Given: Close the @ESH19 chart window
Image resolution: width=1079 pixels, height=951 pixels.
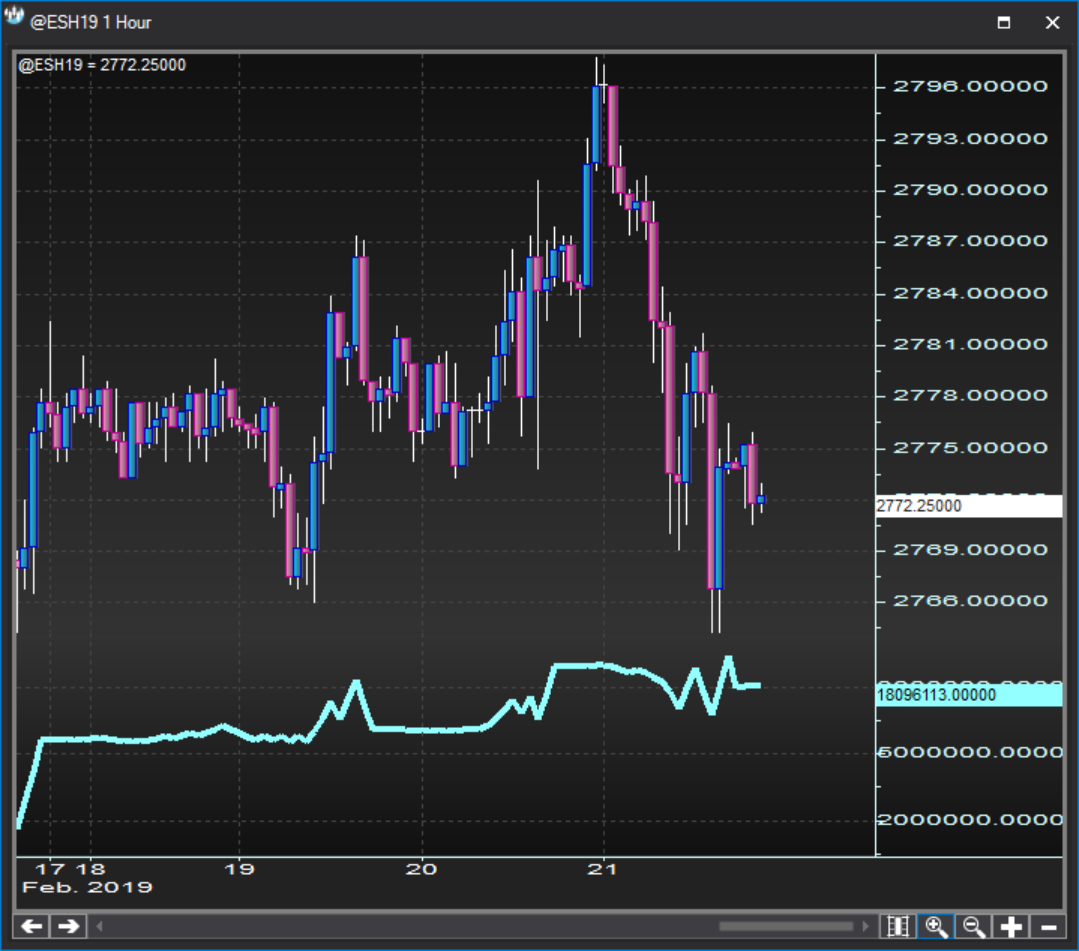Looking at the screenshot, I should click(x=1053, y=22).
